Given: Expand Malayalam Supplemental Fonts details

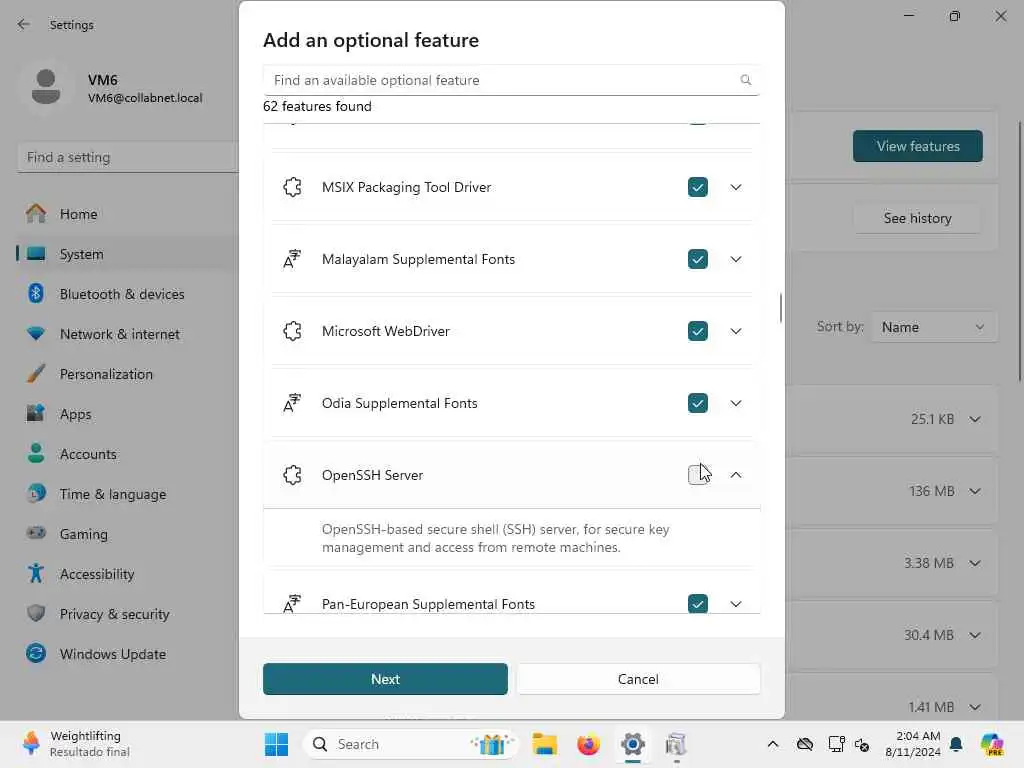Looking at the screenshot, I should point(736,259).
